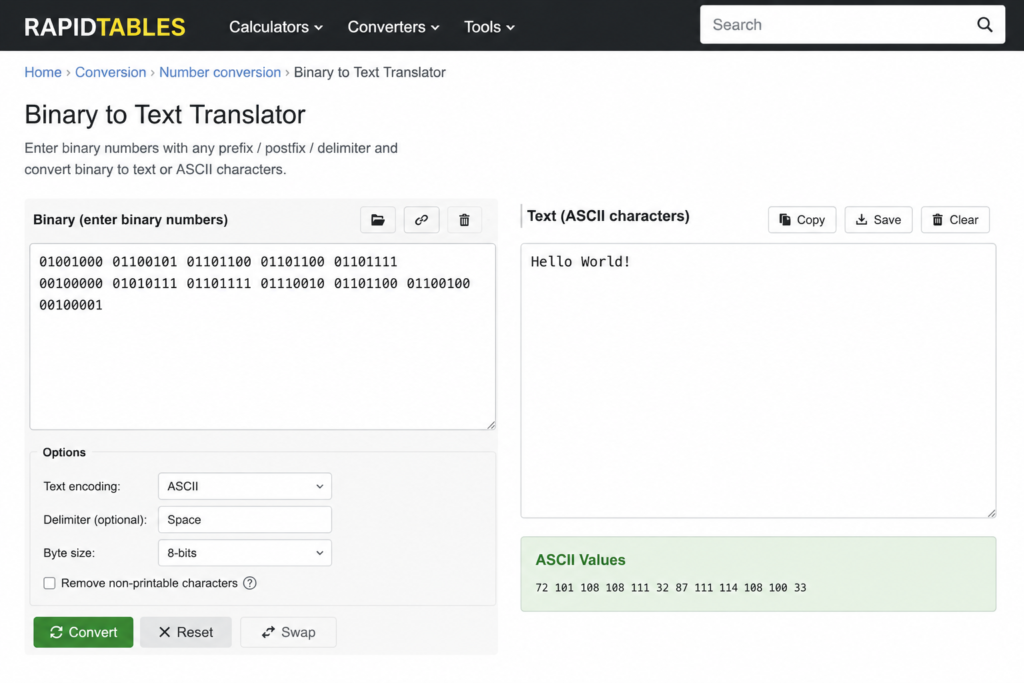
Task: Expand the Calculators menu
Action: pos(276,27)
